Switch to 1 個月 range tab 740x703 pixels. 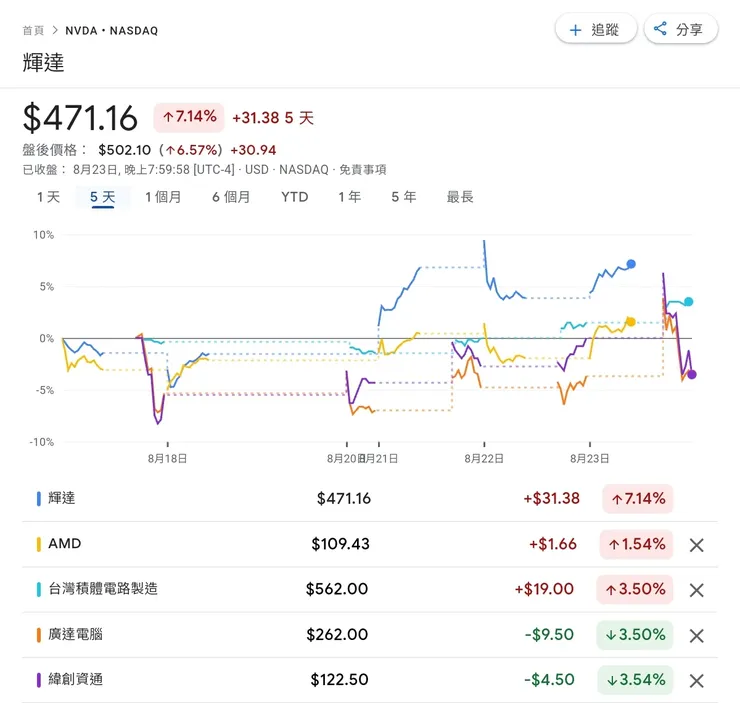pos(163,197)
